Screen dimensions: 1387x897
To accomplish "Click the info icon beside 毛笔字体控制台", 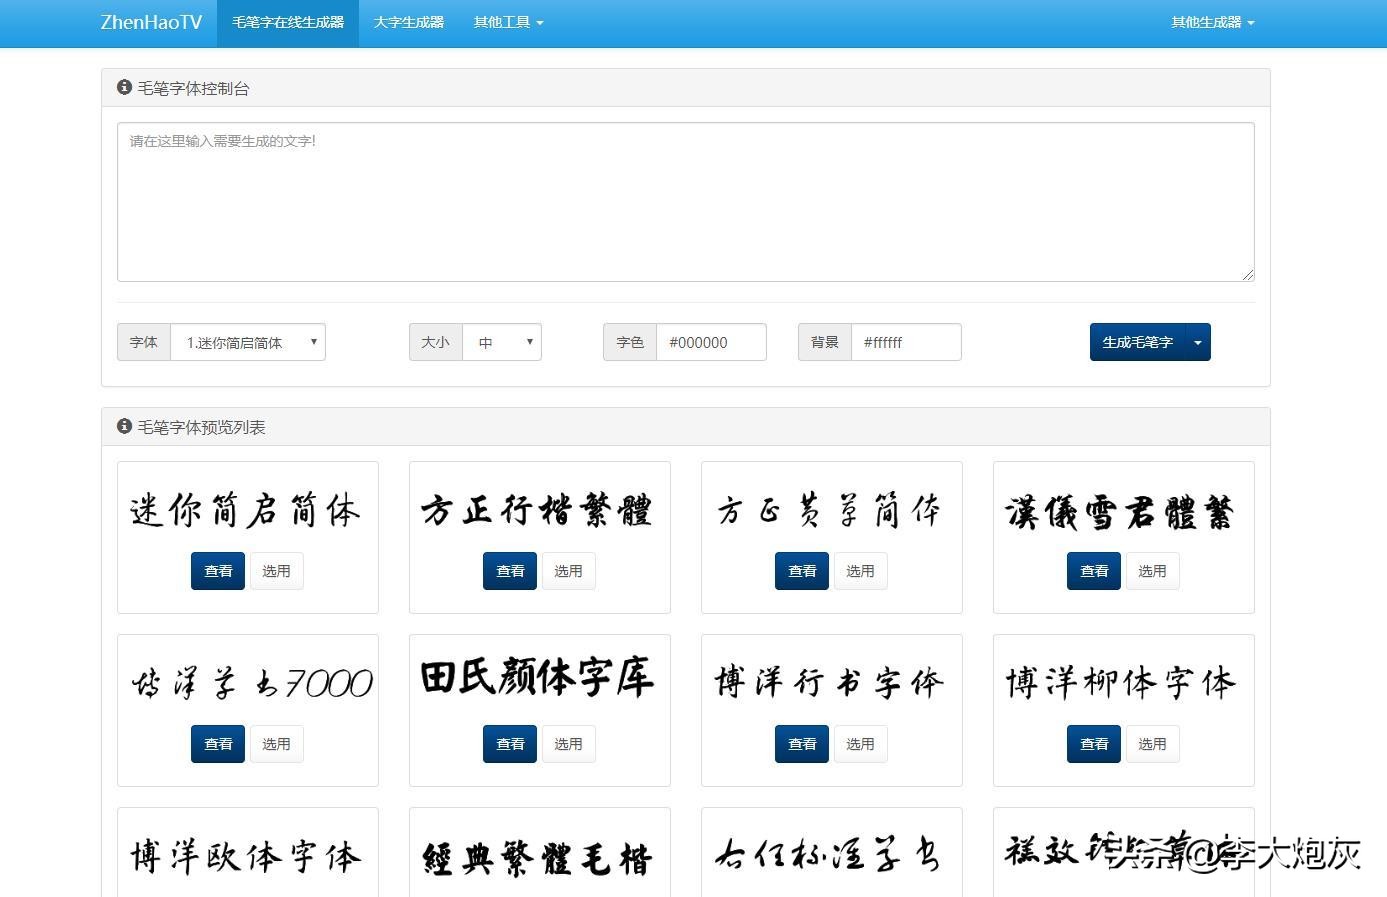I will (124, 87).
